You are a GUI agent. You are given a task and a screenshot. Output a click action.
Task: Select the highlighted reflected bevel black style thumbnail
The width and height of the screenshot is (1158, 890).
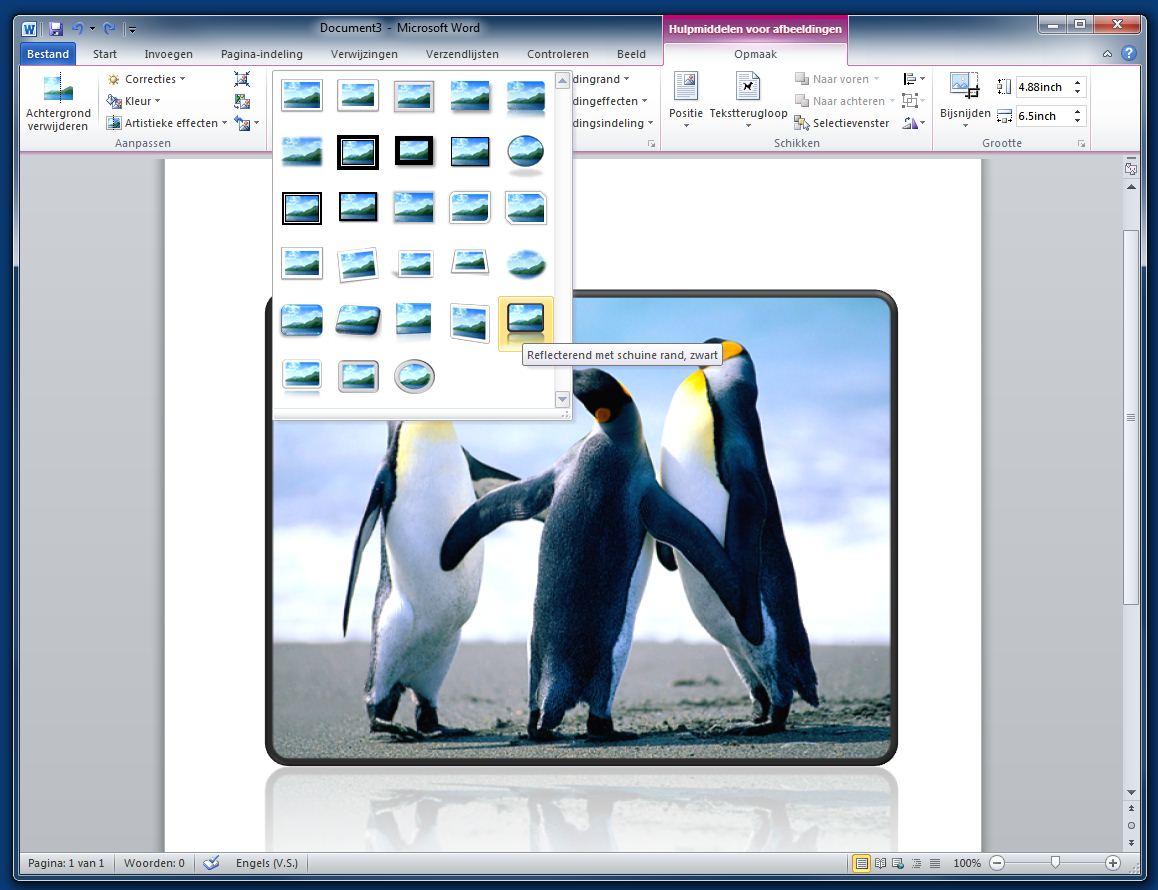click(526, 323)
